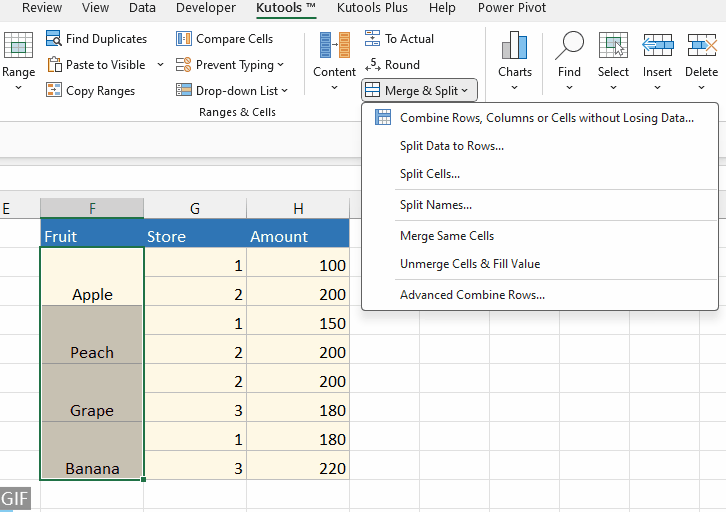Click the Charts bar graph icon
The width and height of the screenshot is (726, 512).
tap(514, 45)
